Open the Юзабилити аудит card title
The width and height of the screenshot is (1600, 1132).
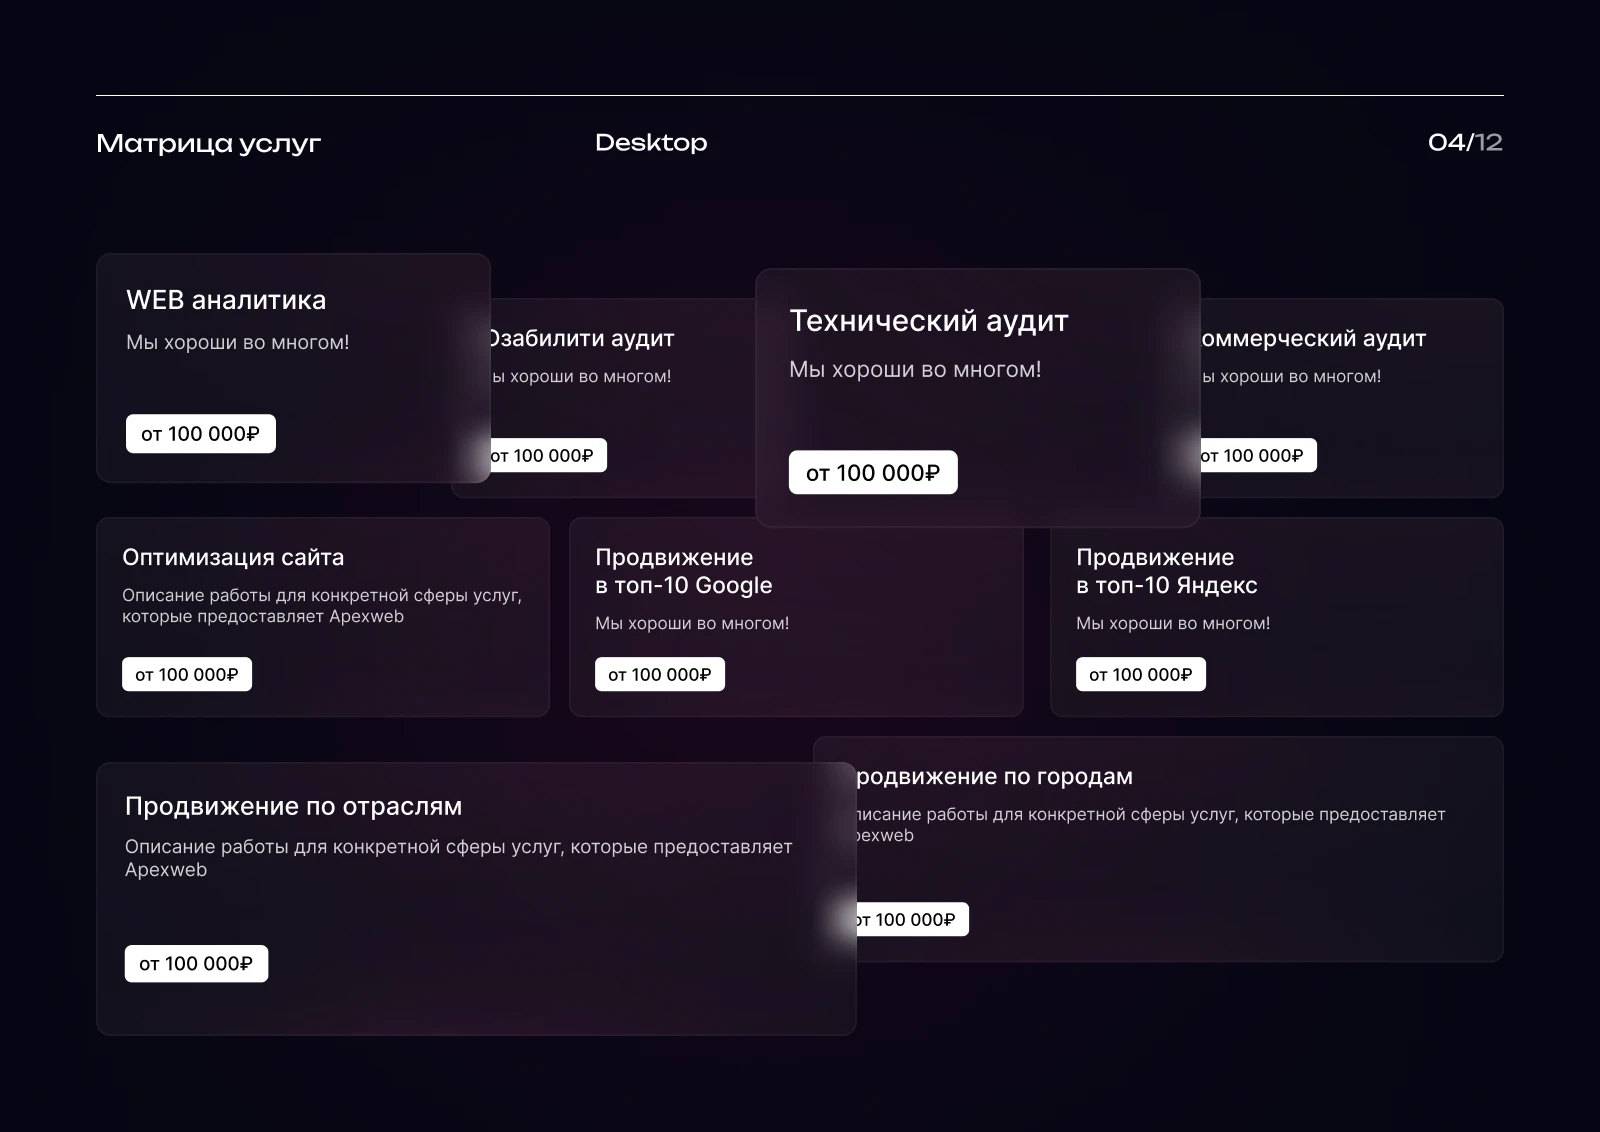point(582,339)
